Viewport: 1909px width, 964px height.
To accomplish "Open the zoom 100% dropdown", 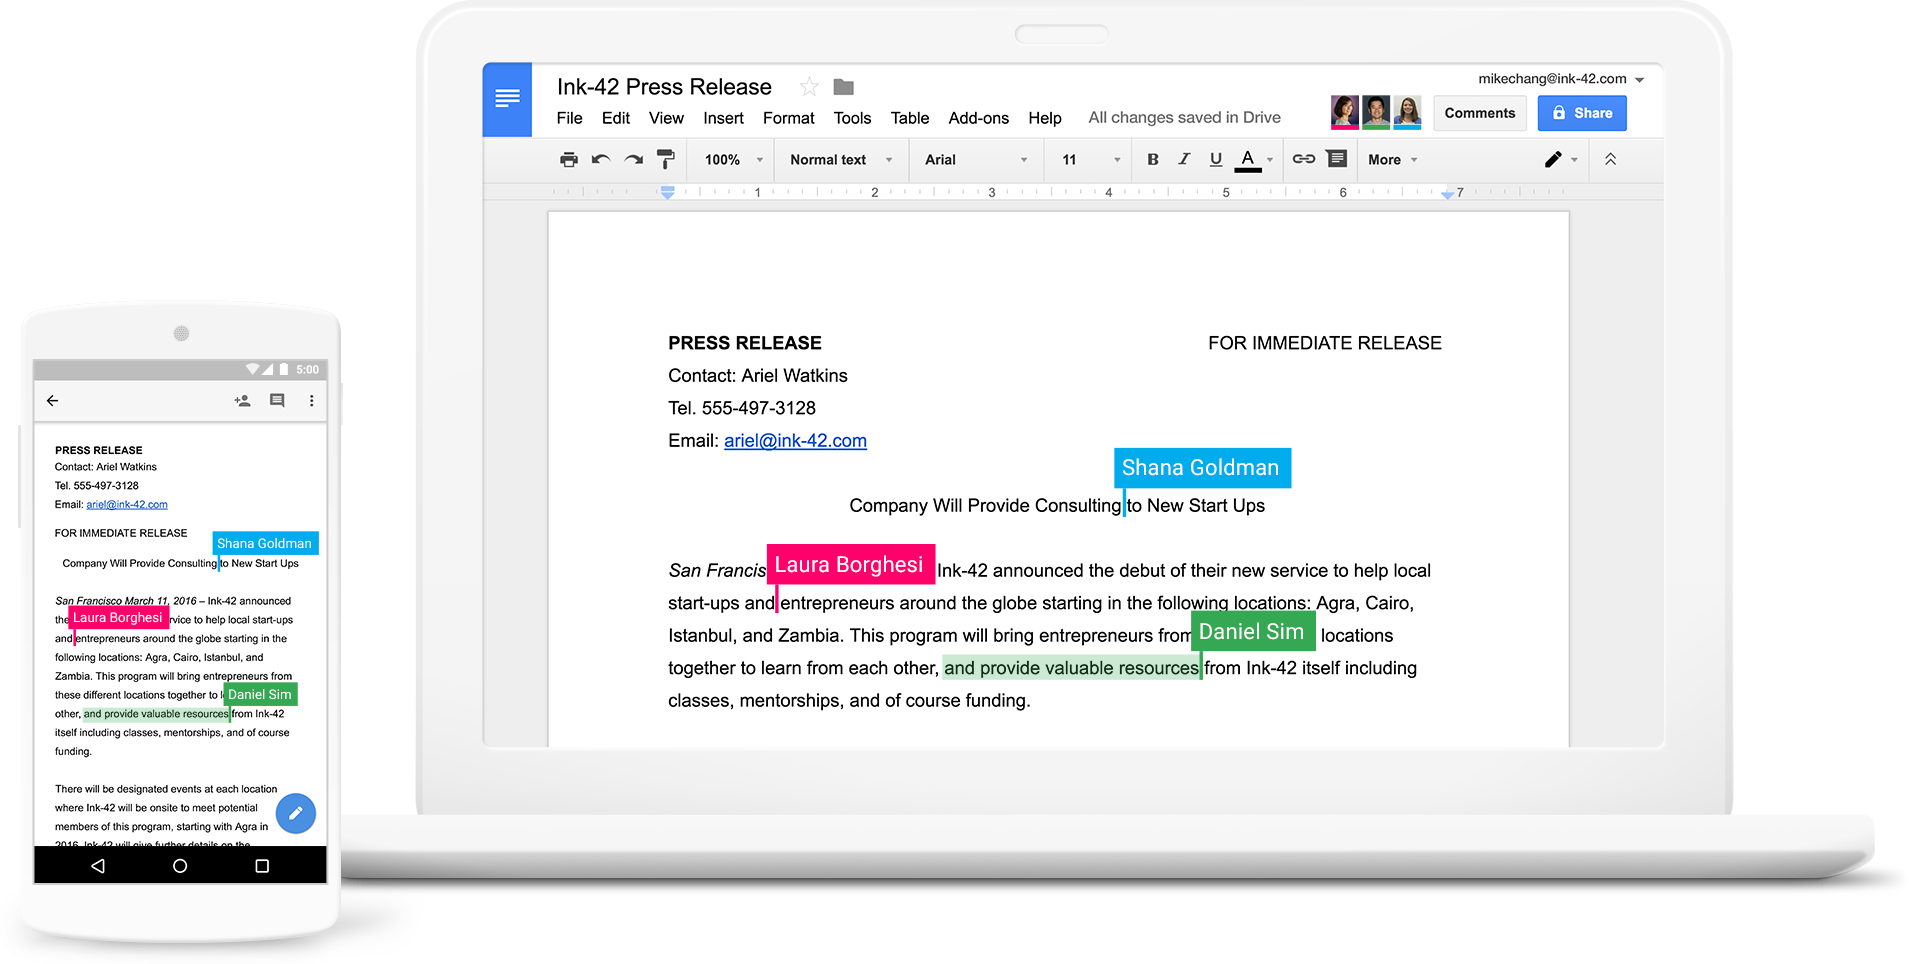I will [733, 160].
